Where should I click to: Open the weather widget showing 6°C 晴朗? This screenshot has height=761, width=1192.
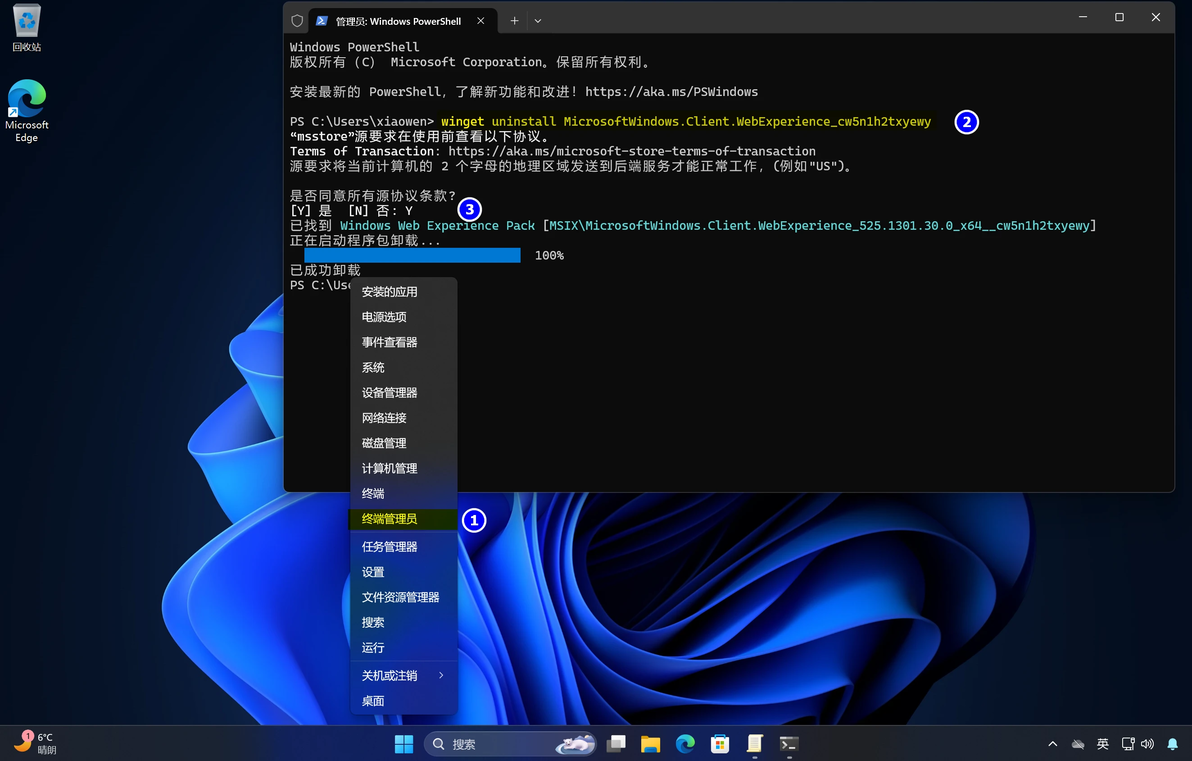tap(35, 744)
